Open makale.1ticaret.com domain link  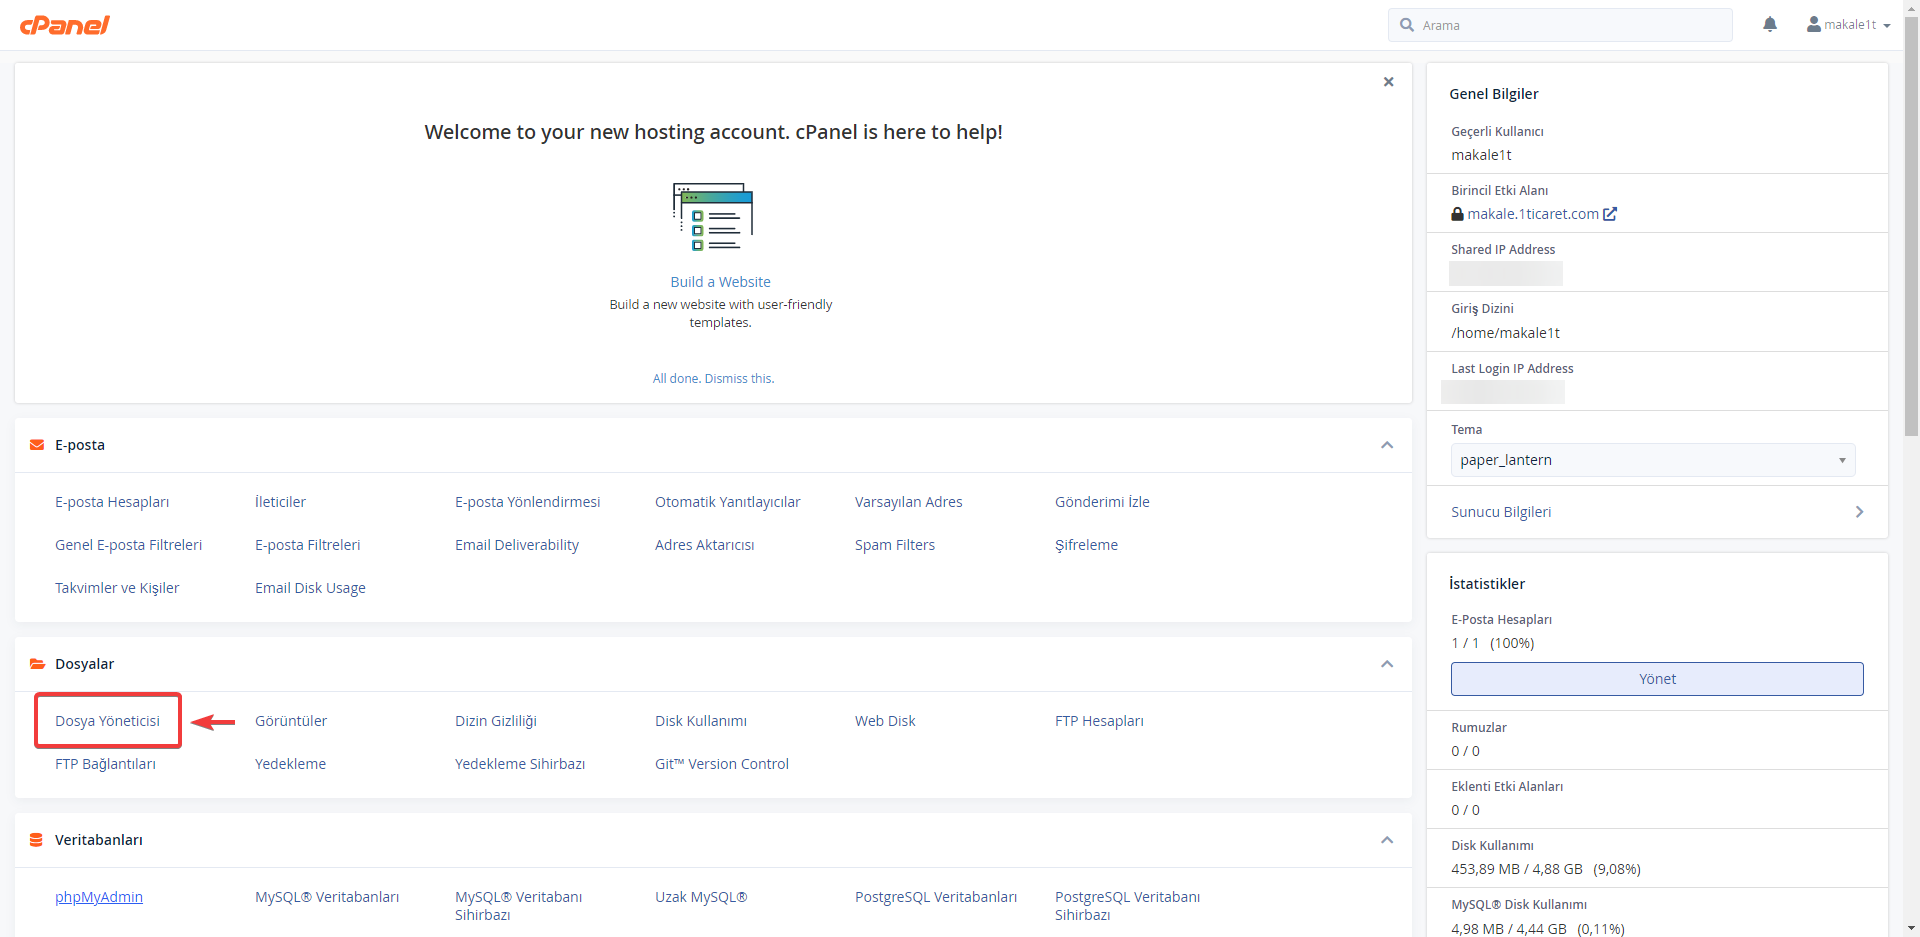pyautogui.click(x=1533, y=214)
